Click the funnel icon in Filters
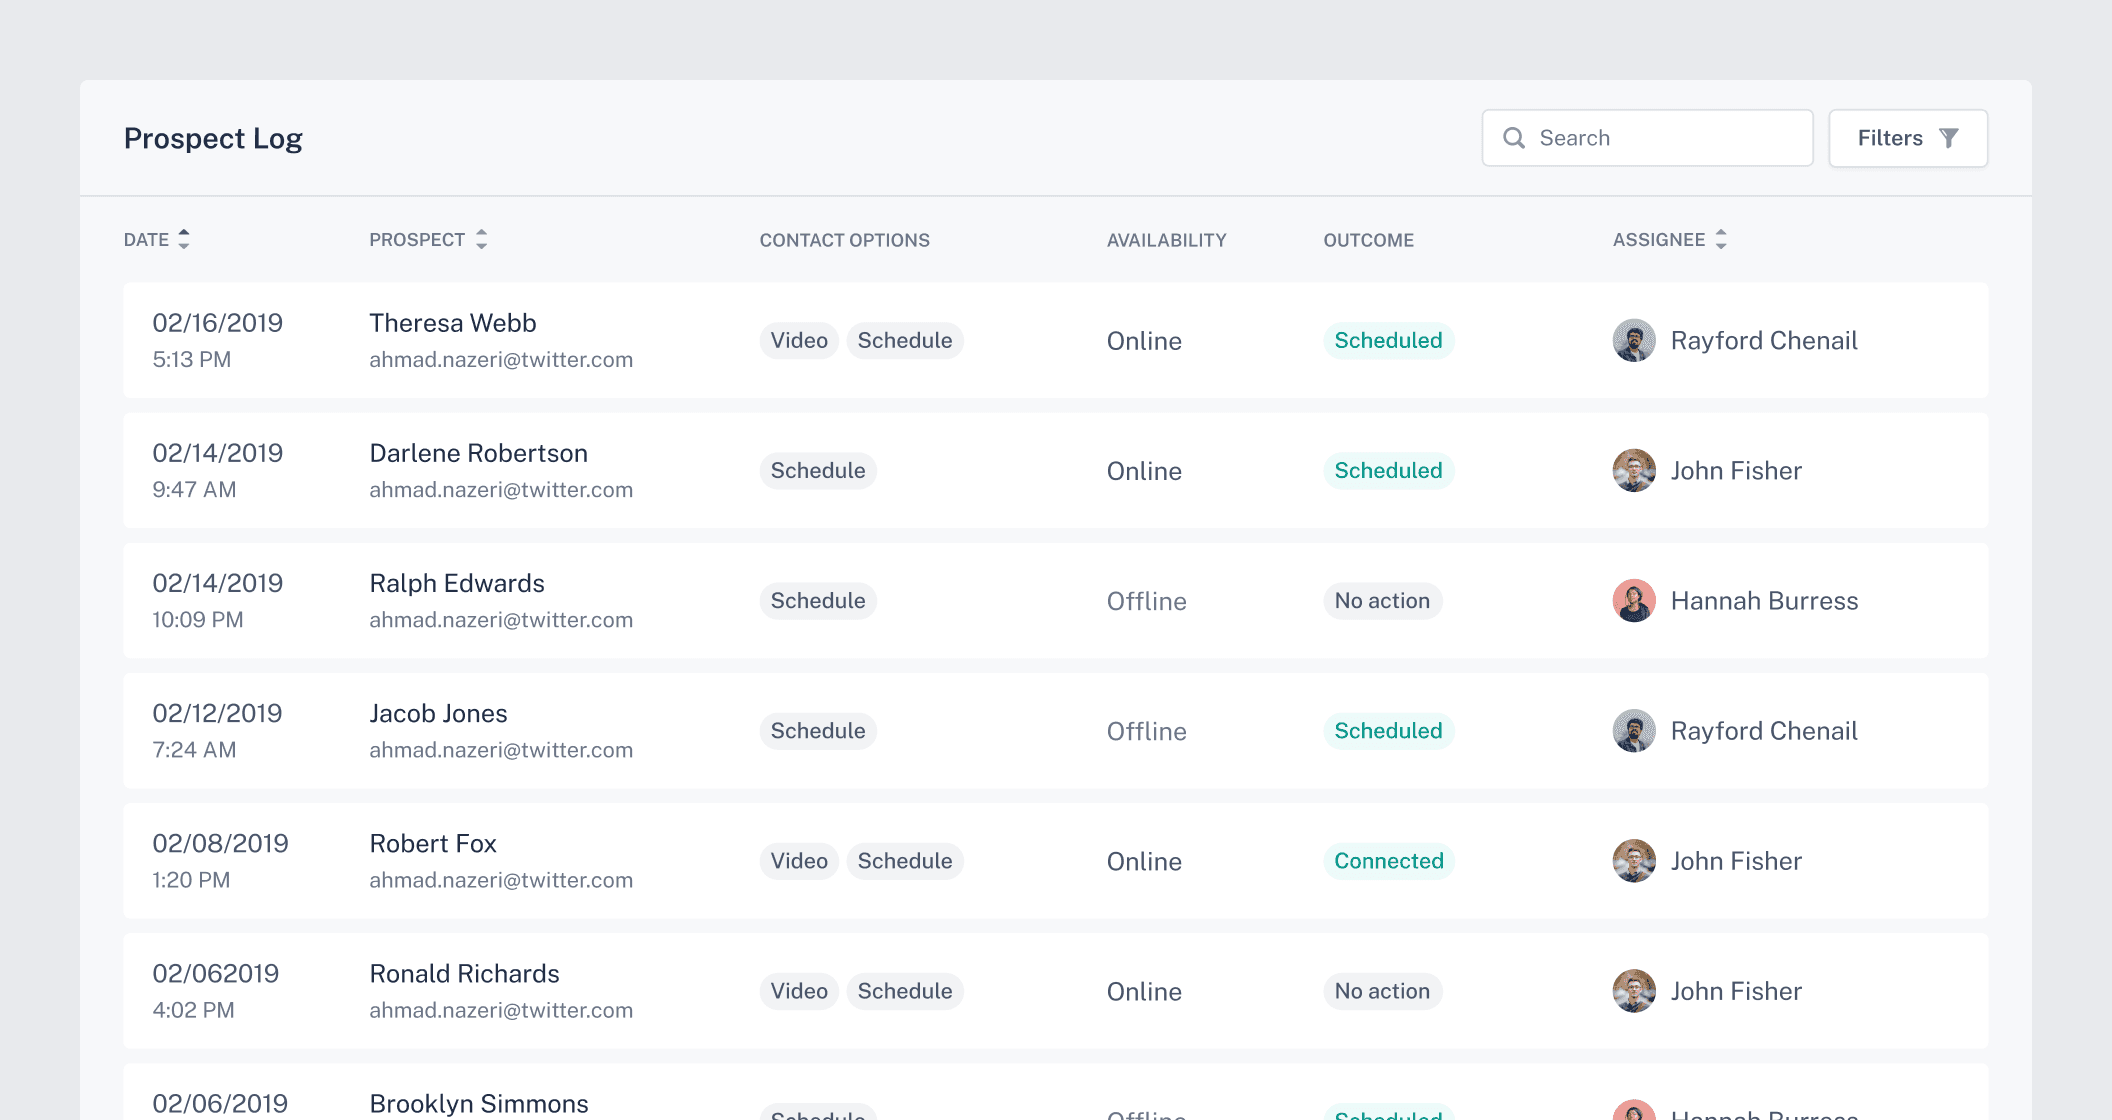 pos(1948,138)
